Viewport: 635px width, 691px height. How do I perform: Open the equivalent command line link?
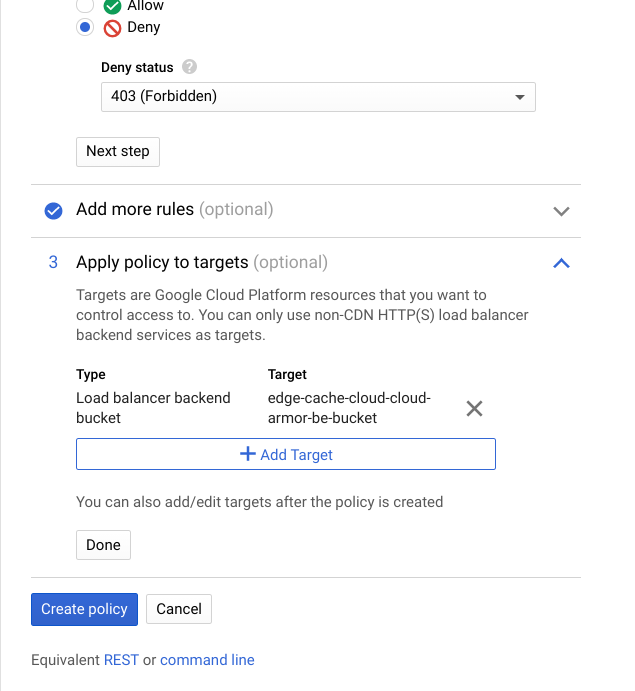pyautogui.click(x=207, y=660)
